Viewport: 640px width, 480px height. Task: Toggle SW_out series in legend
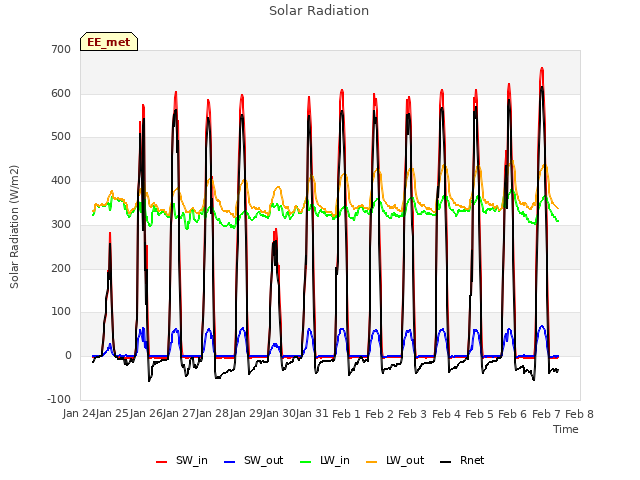click(x=254, y=460)
